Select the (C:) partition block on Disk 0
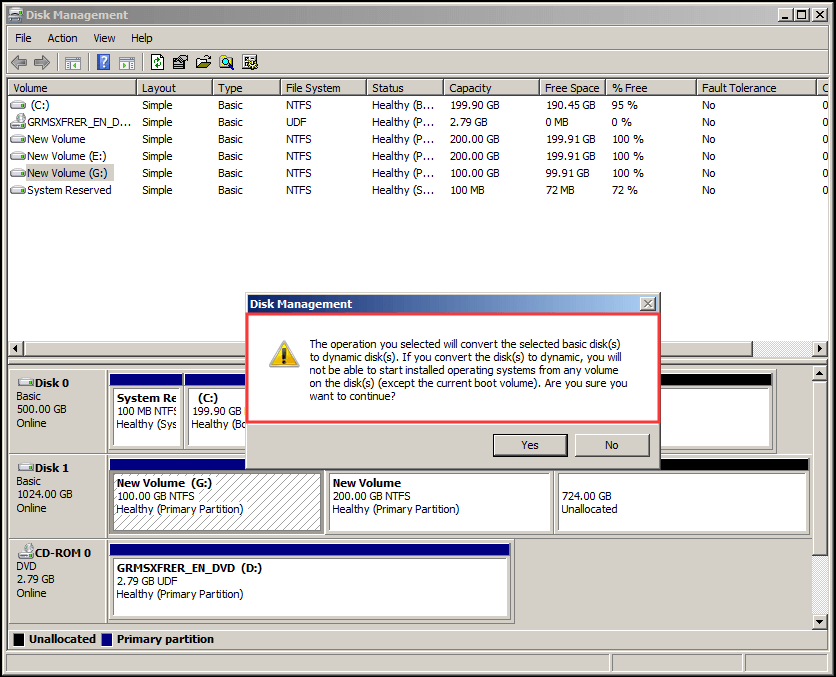This screenshot has width=836, height=677. [x=215, y=411]
